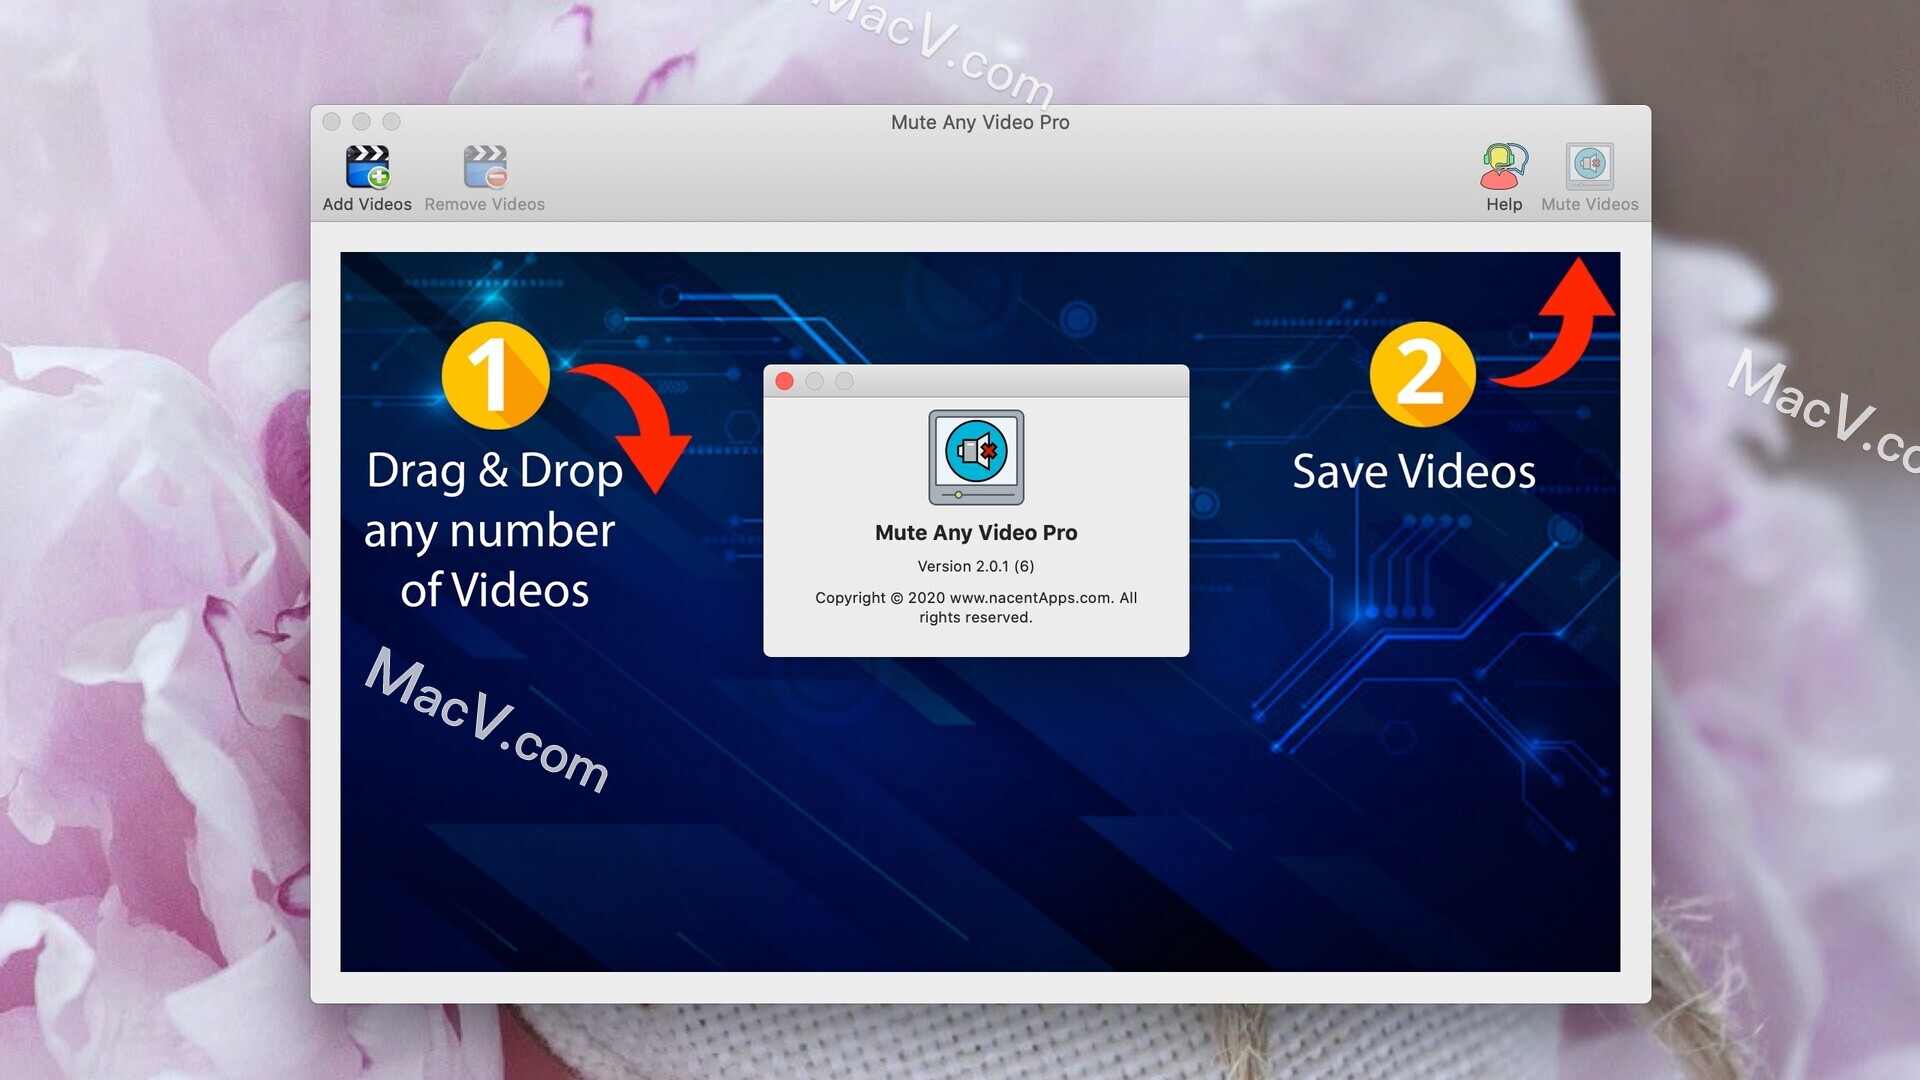Click the copyright www.nacentApps.com text

[976, 607]
